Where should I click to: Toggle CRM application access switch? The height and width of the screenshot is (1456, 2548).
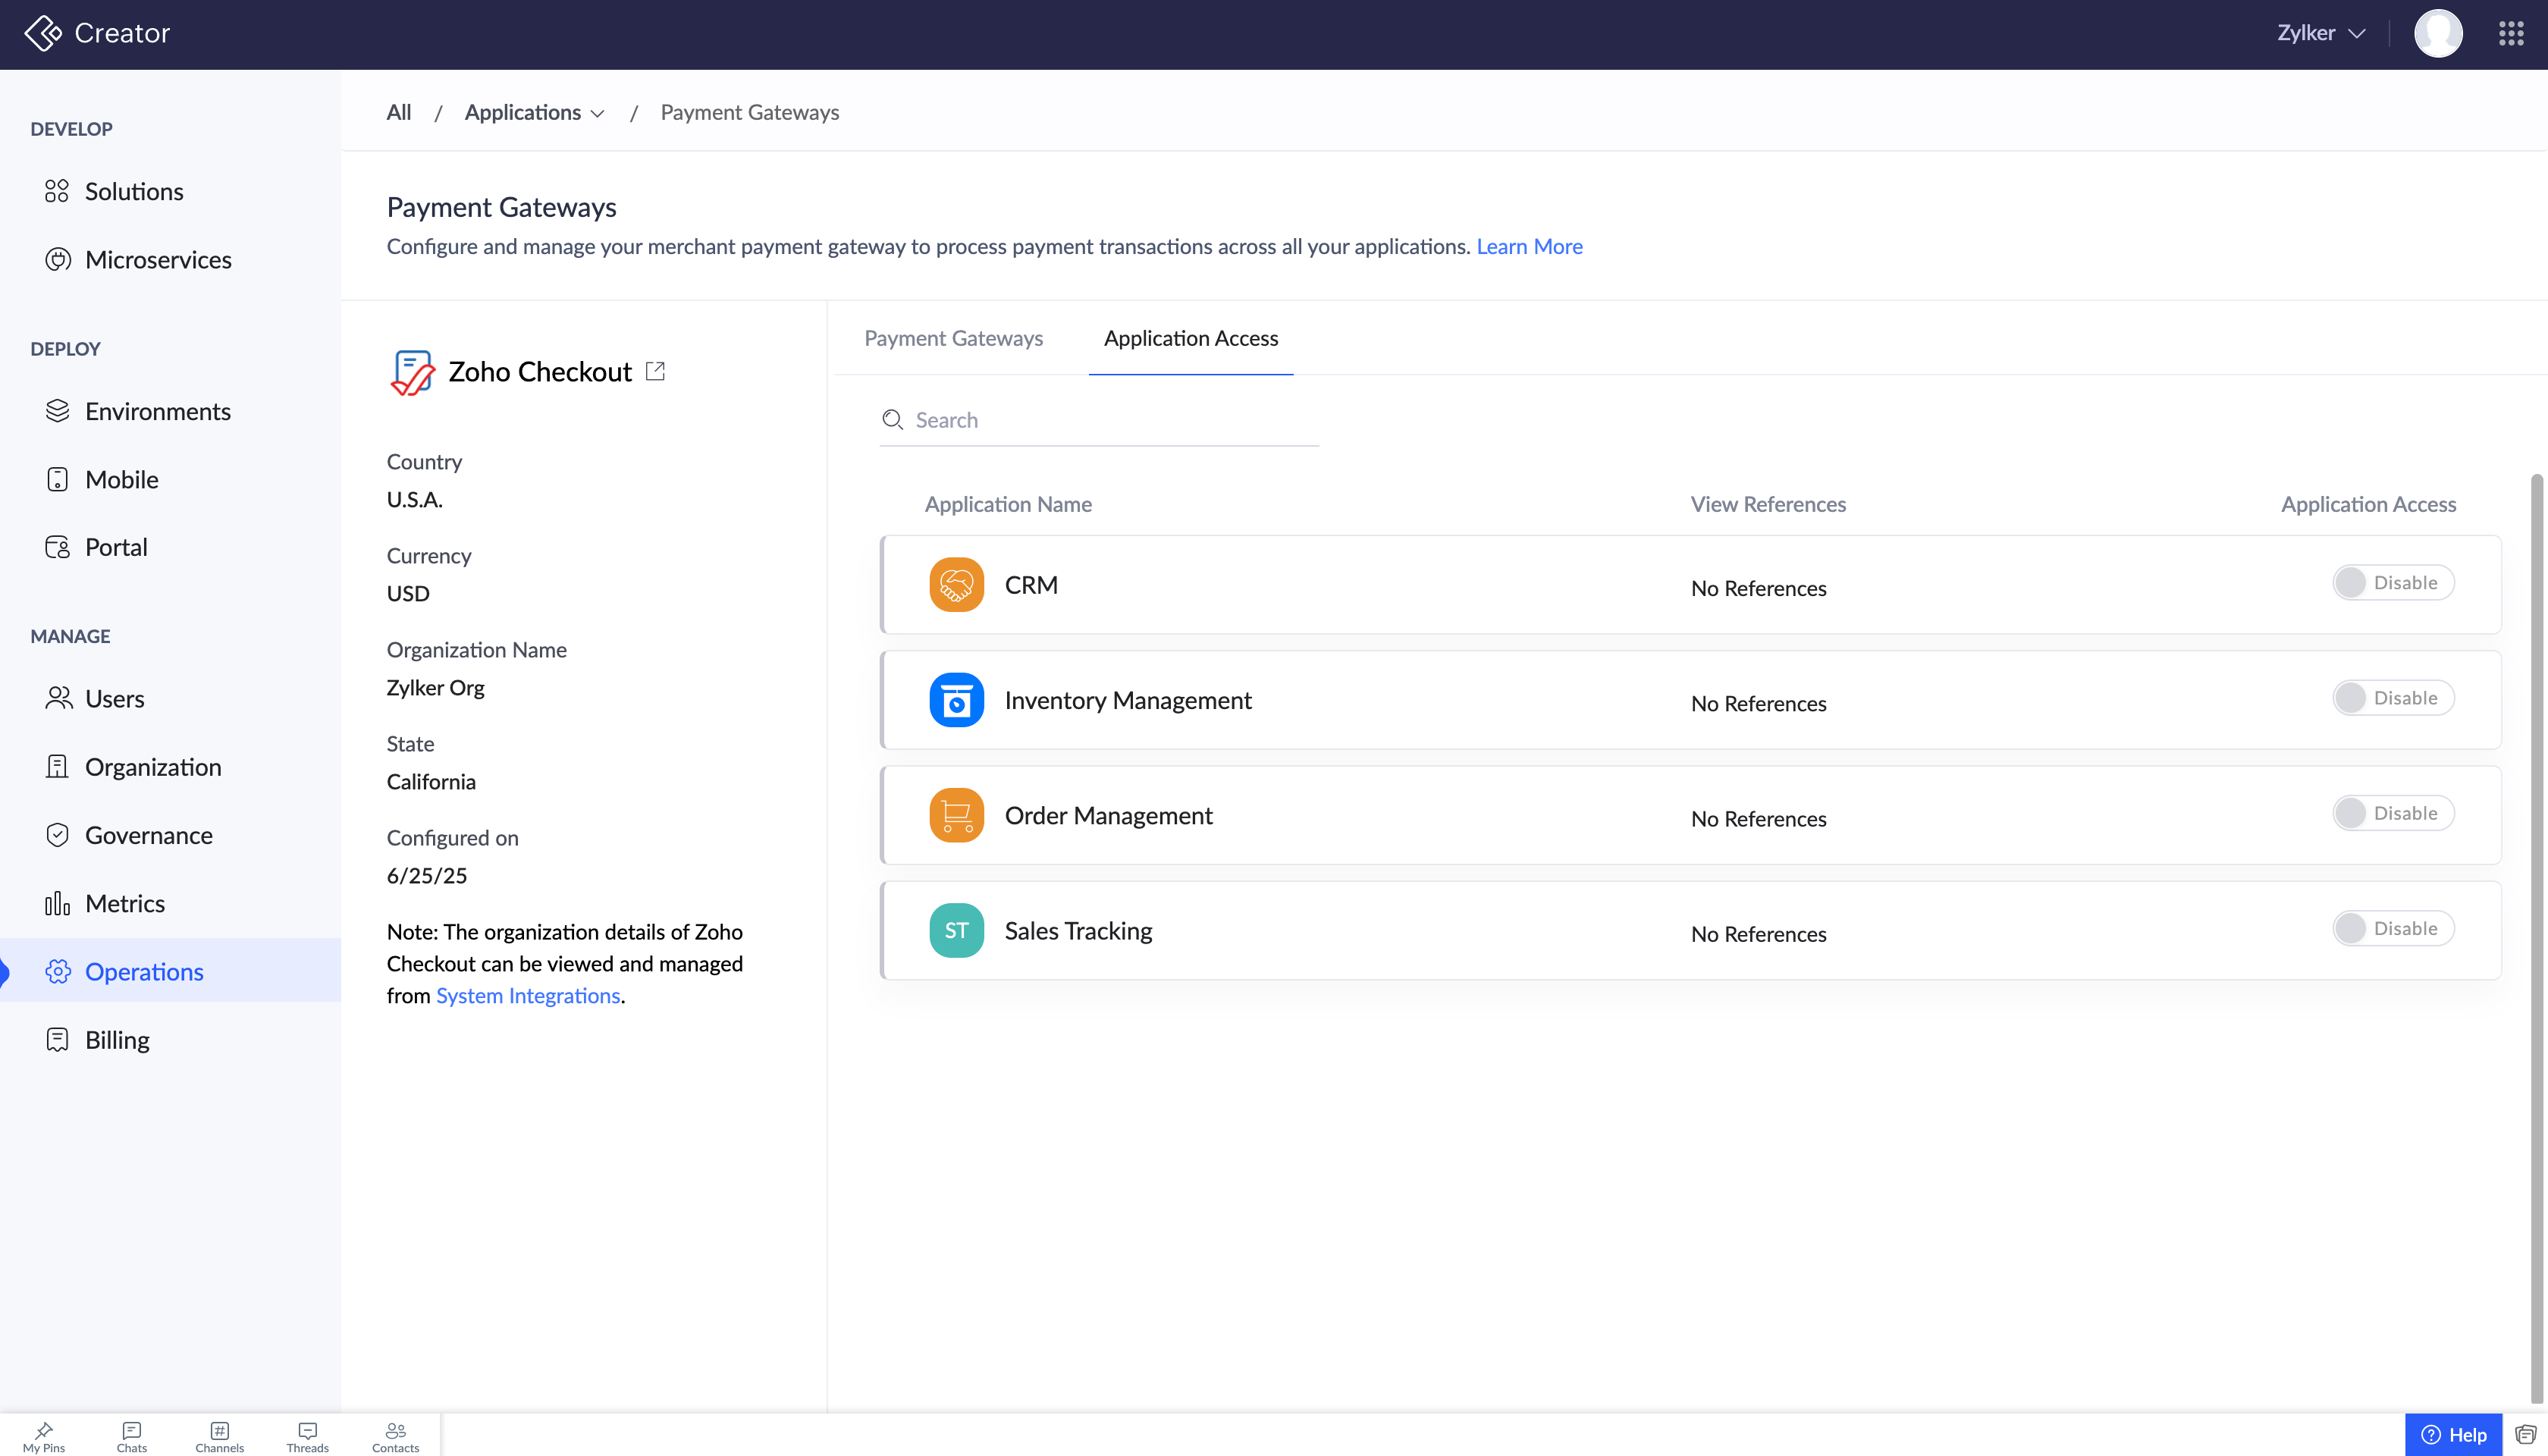click(2392, 583)
